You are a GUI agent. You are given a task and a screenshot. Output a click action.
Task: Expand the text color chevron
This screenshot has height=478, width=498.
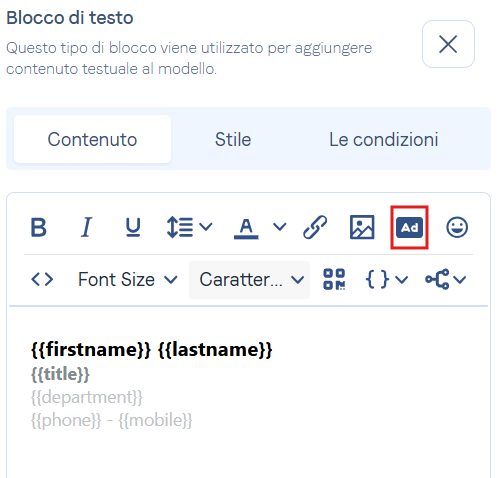pos(279,227)
